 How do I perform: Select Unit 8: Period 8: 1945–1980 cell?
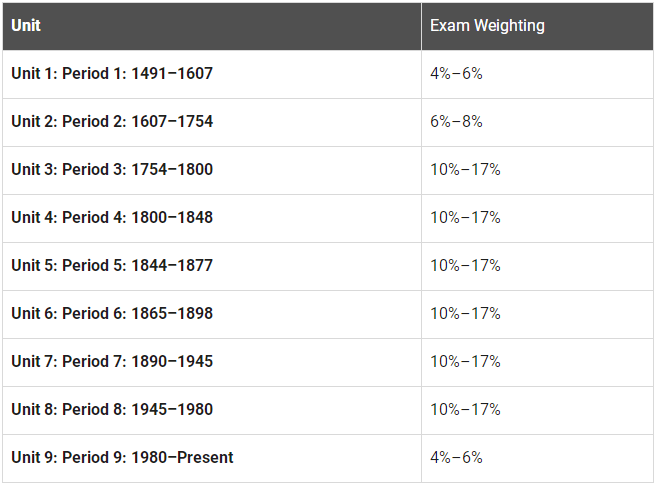tap(212, 410)
